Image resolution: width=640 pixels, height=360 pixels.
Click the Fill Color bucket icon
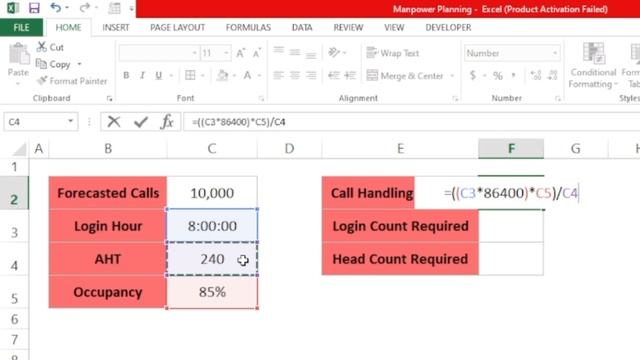222,75
